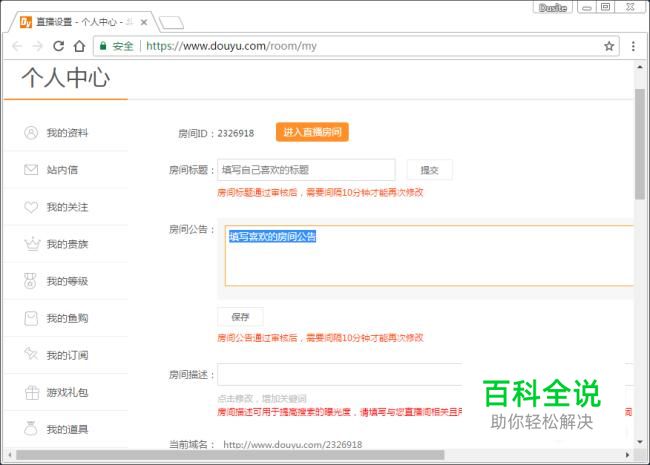This screenshot has width=650, height=465.
Task: Click 保存 to save room announcement
Action: (x=240, y=317)
